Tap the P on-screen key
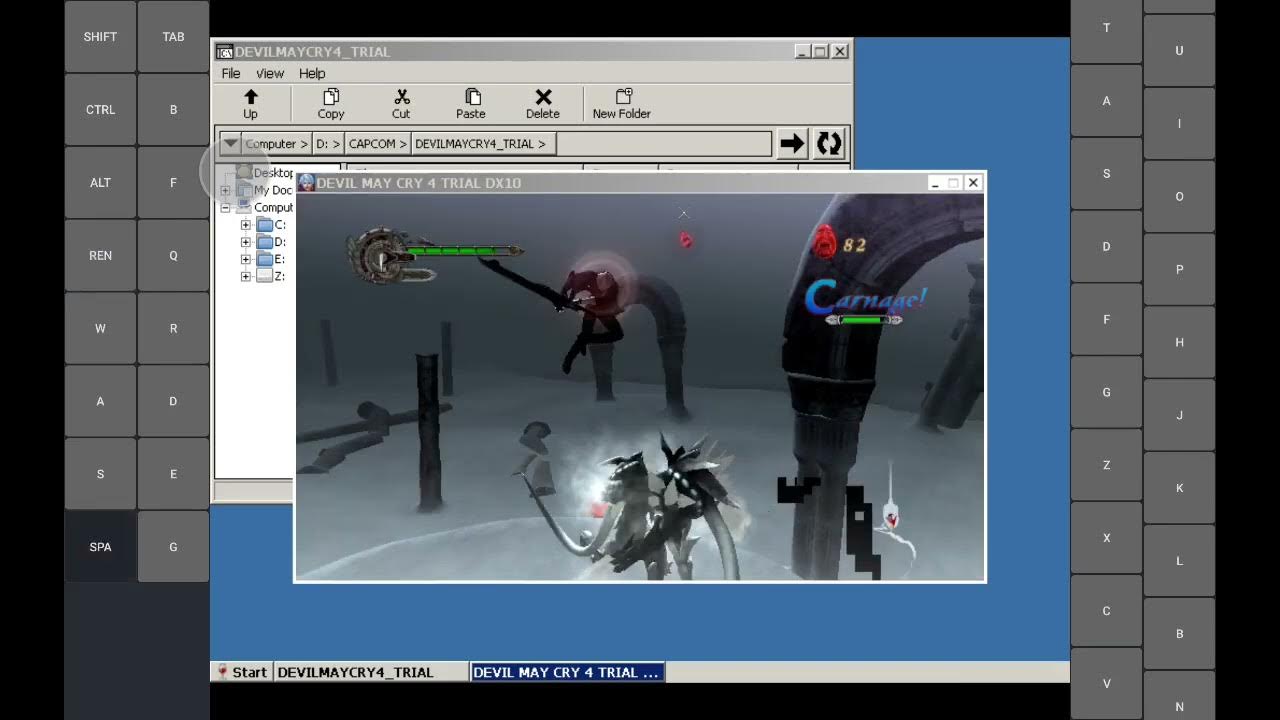Viewport: 1280px width, 720px height. click(x=1179, y=270)
